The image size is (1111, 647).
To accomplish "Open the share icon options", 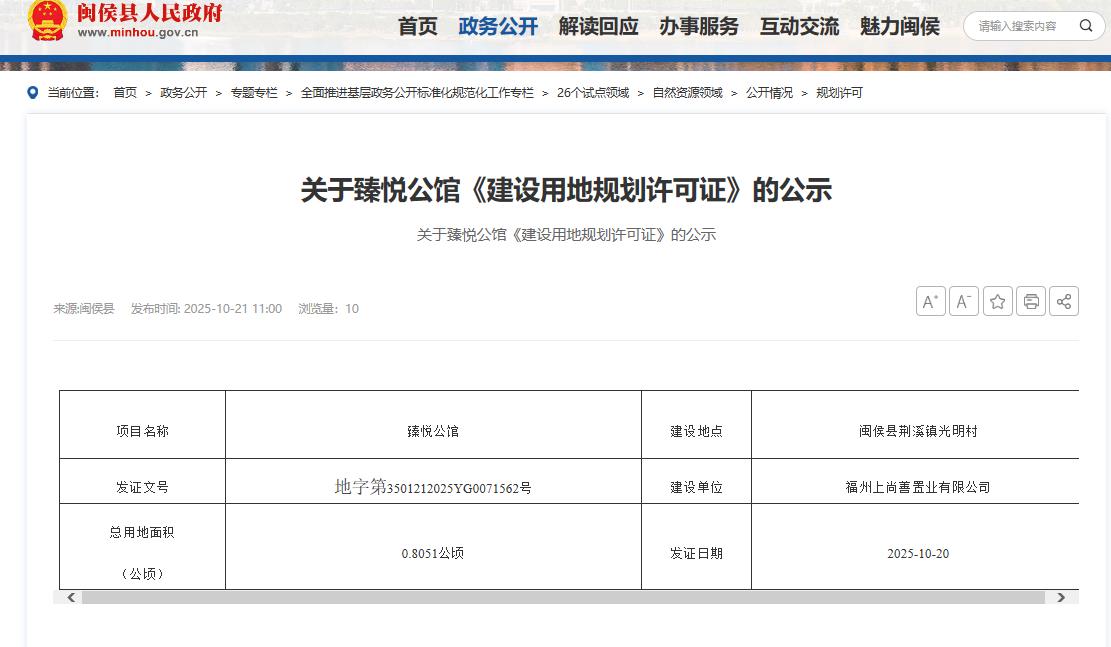I will [1064, 301].
